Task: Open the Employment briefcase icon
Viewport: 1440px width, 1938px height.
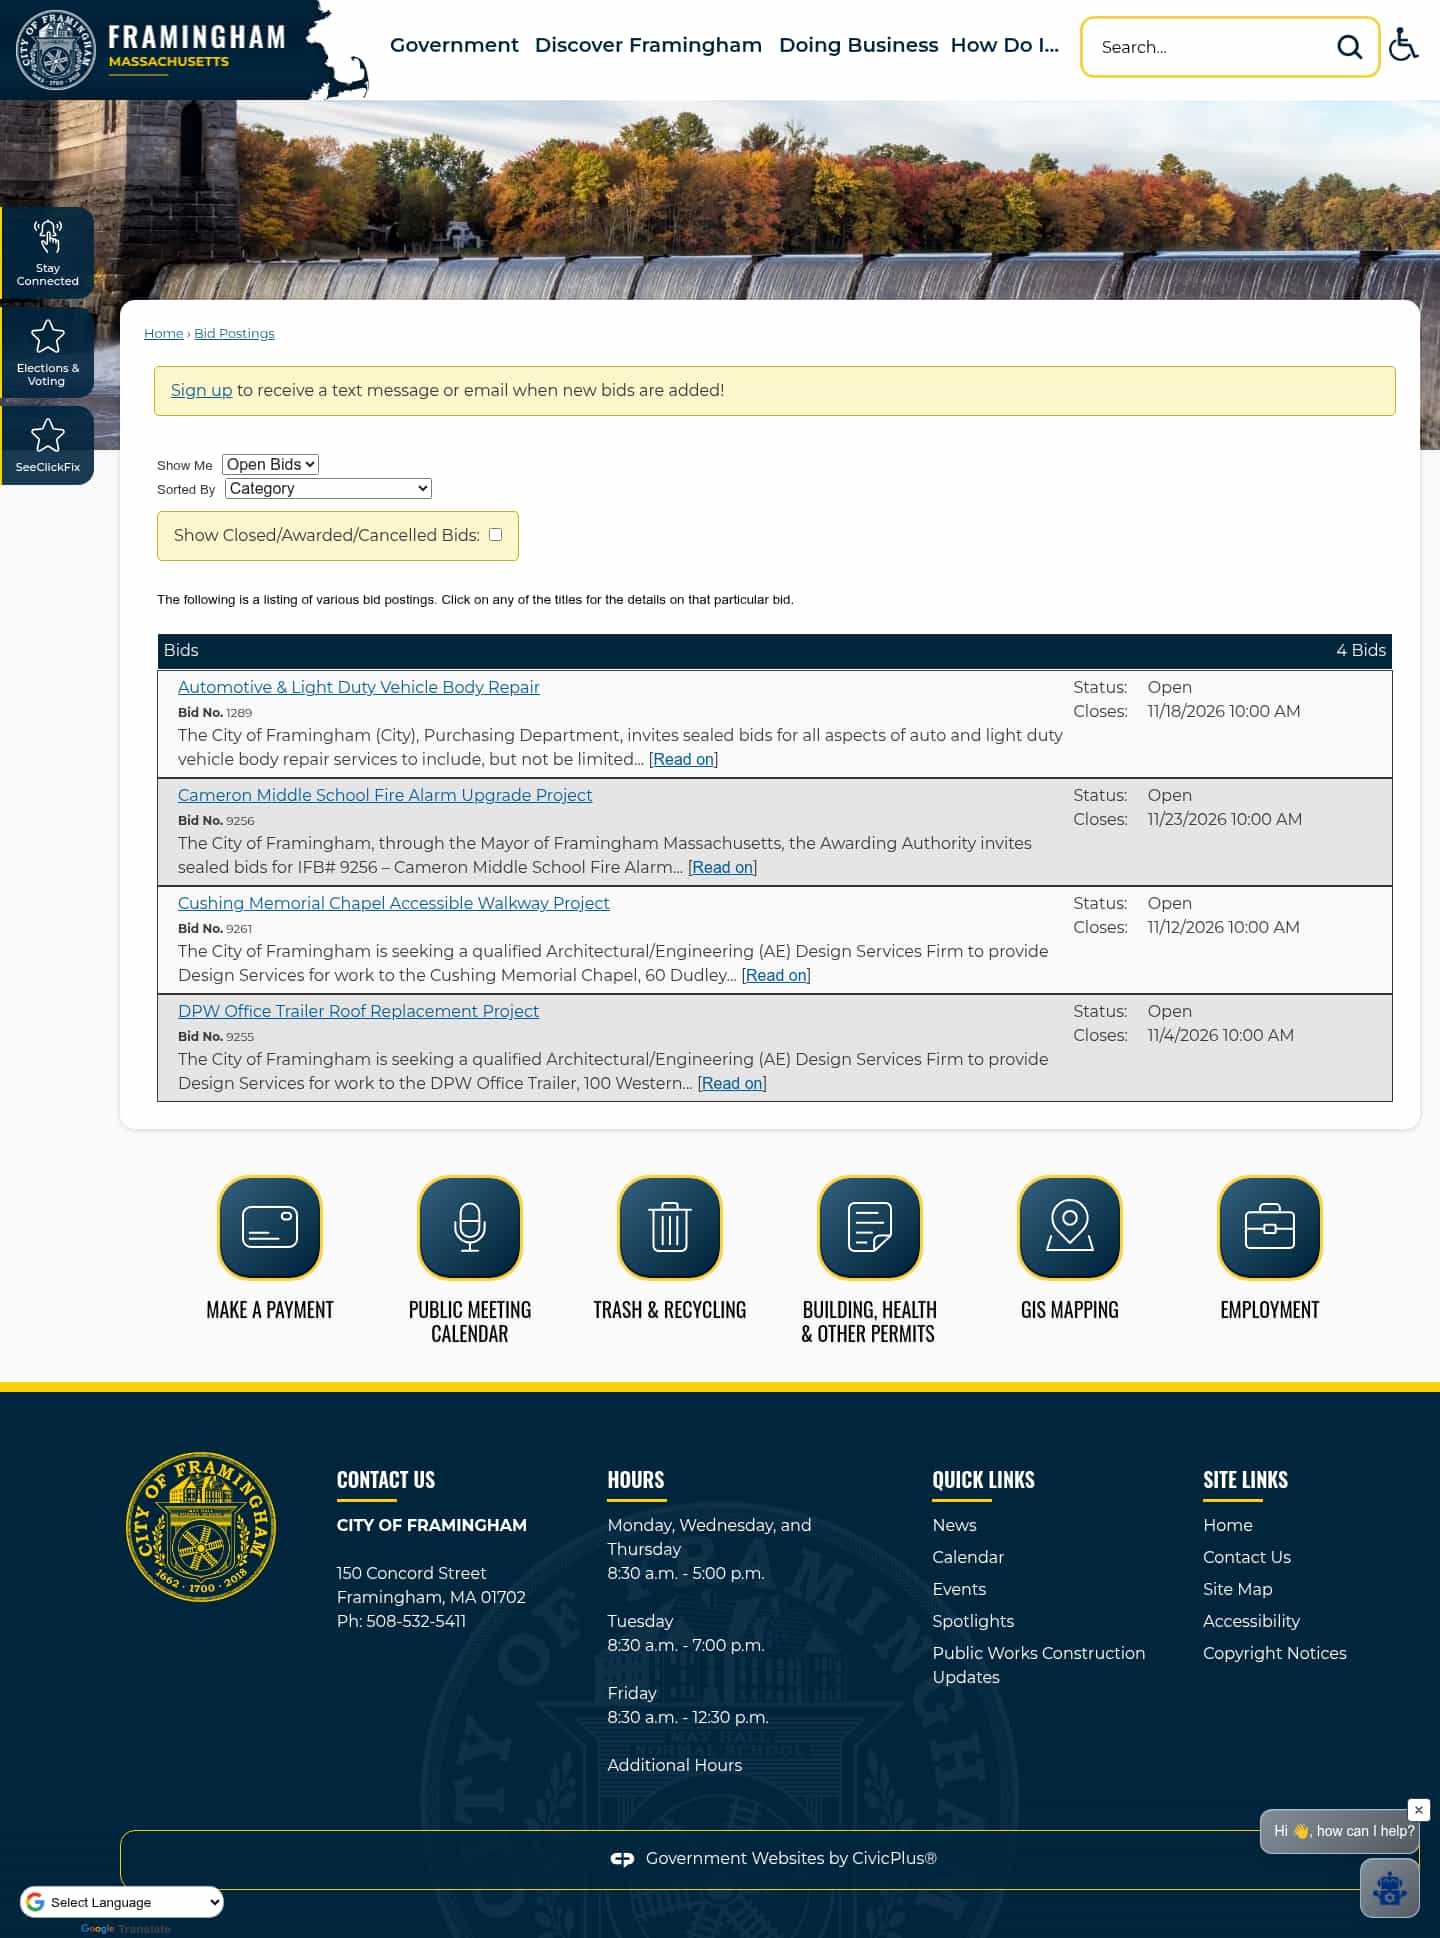Action: point(1270,1227)
